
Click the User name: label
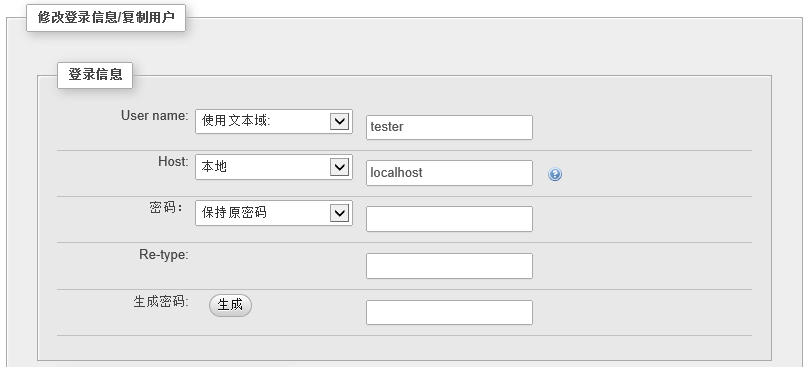(155, 116)
